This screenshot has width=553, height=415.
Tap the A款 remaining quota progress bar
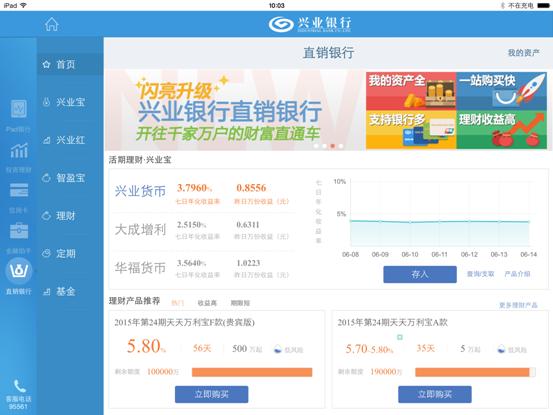coord(475,372)
